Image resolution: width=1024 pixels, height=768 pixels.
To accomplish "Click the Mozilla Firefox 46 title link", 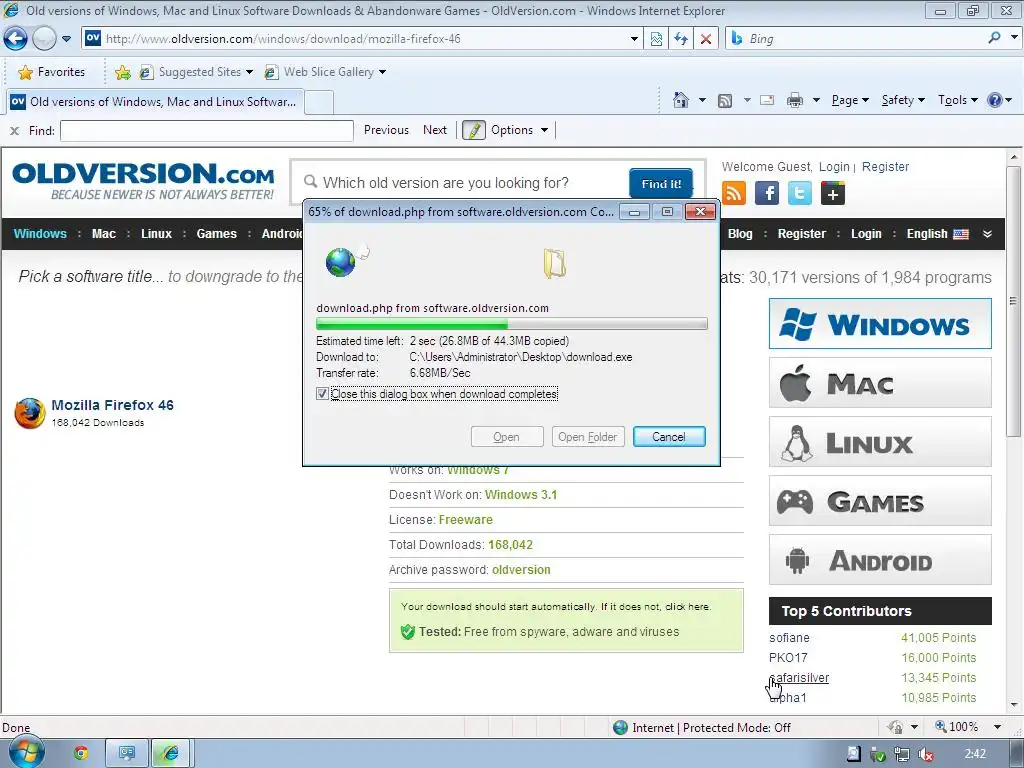I will point(112,405).
